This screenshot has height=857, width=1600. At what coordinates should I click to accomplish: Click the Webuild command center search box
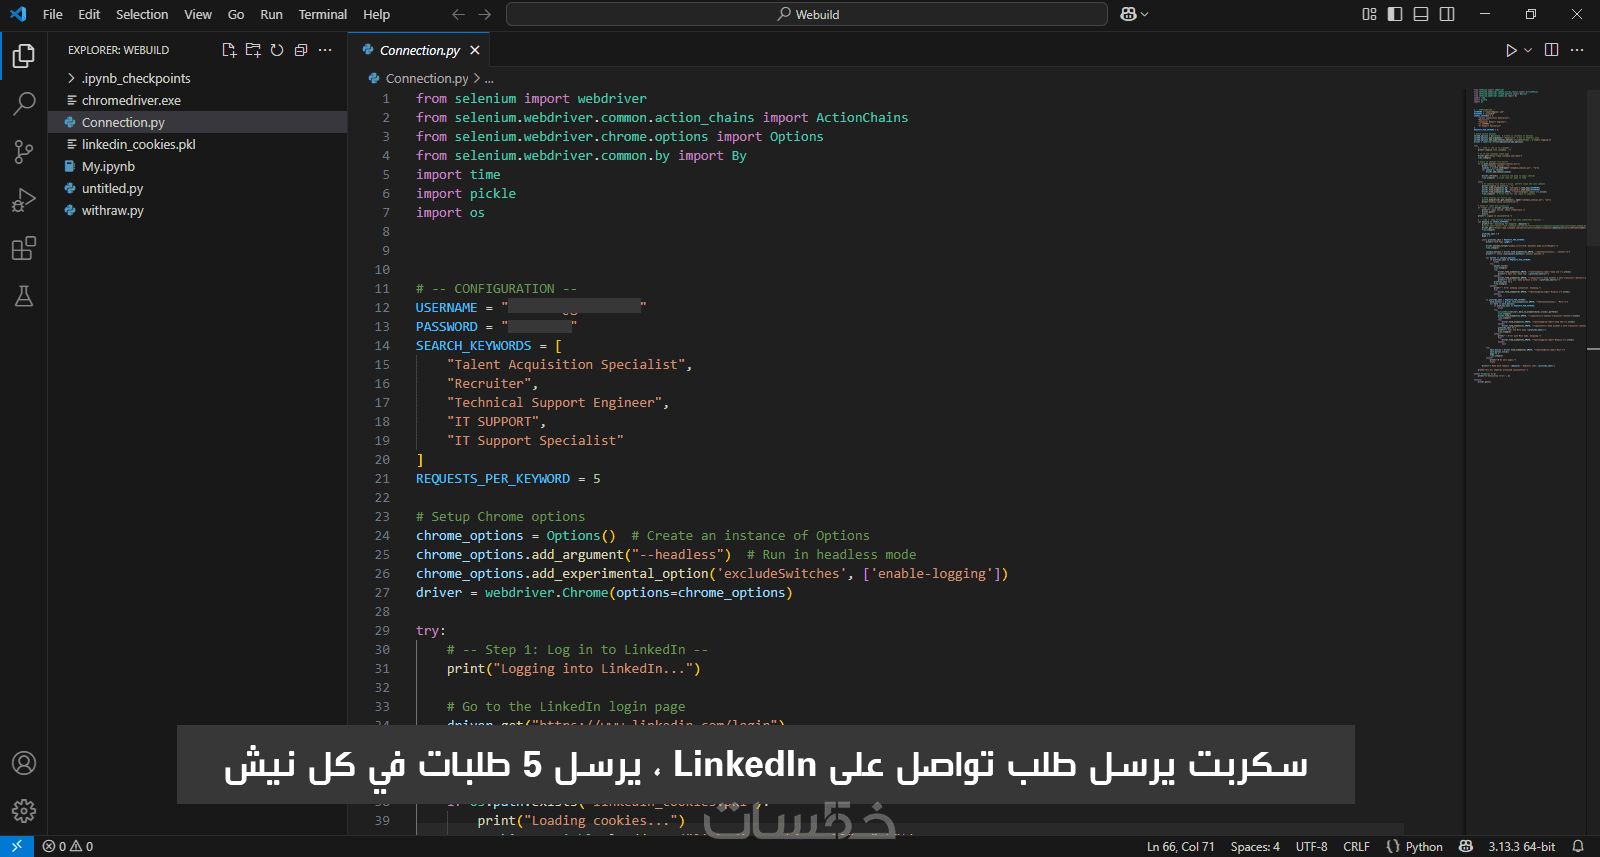(807, 14)
